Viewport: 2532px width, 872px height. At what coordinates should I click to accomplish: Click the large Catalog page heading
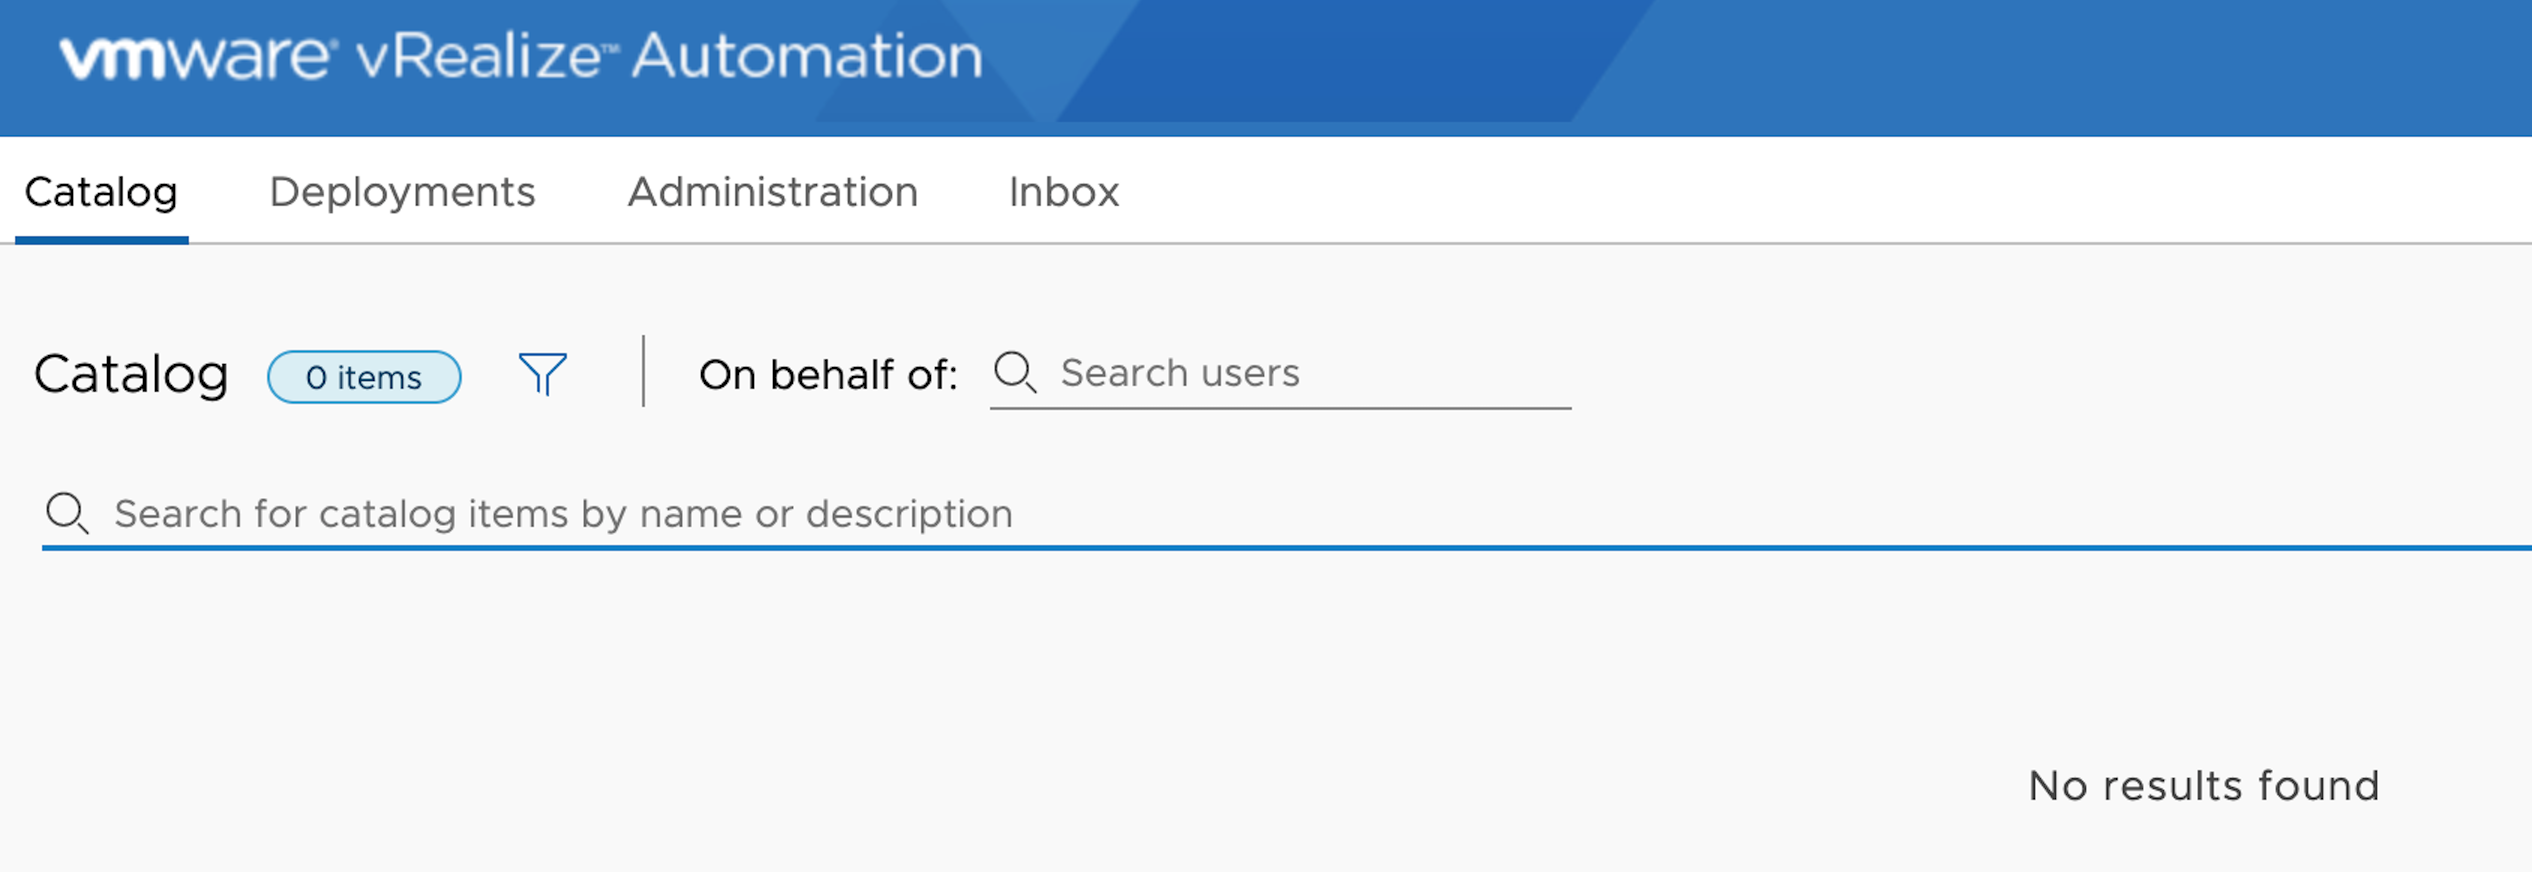(x=132, y=376)
